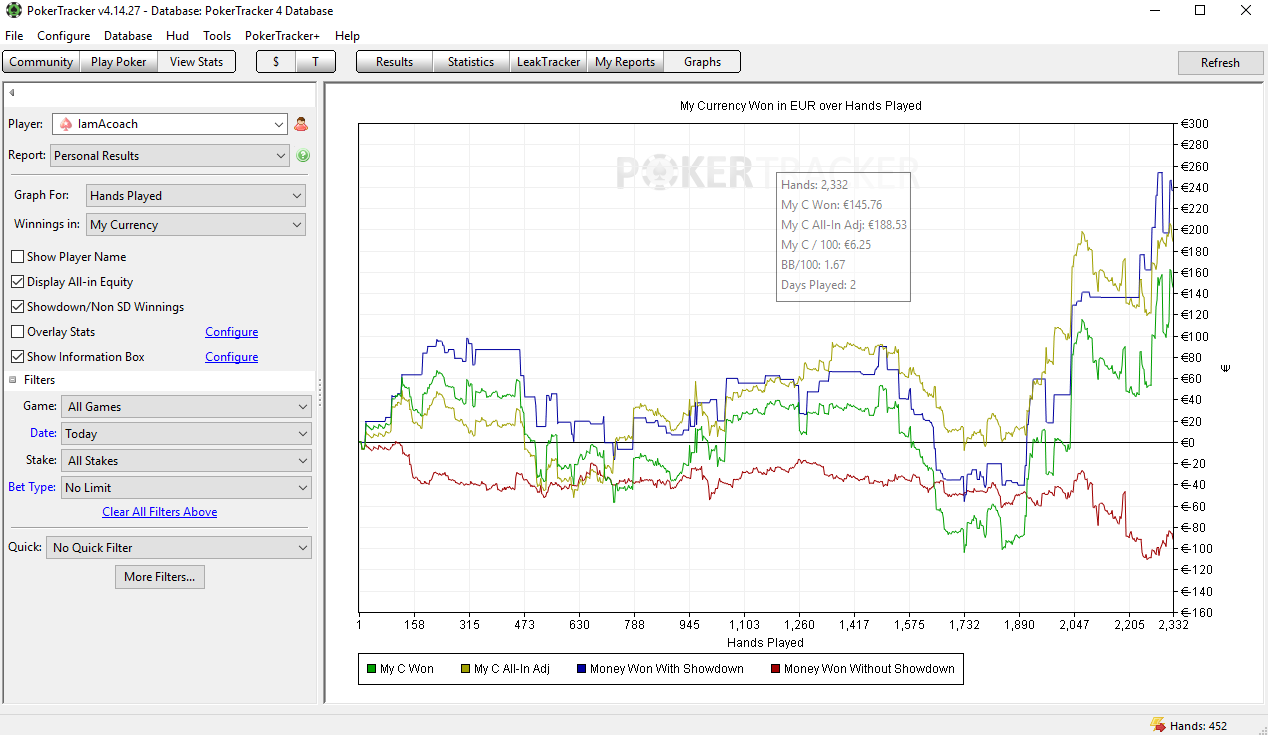Click the Bet Type filter label link
This screenshot has width=1268, height=735.
32,488
